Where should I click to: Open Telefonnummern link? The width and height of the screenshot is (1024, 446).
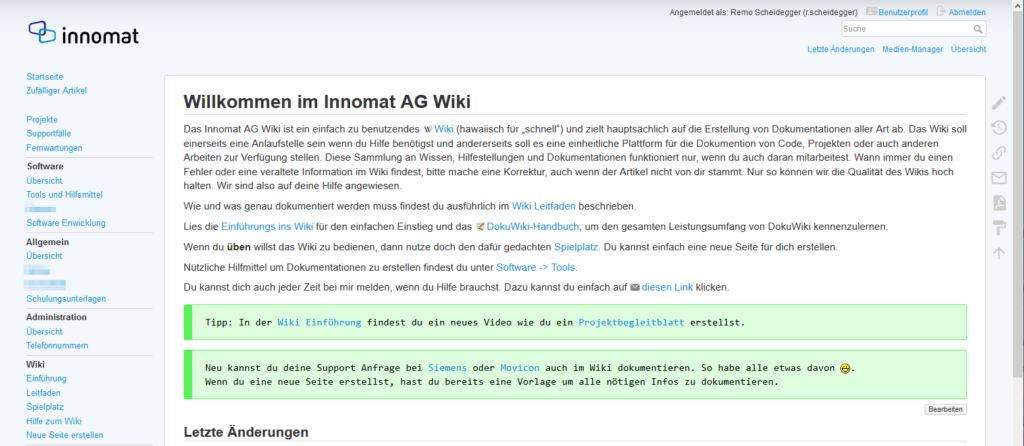pyautogui.click(x=57, y=345)
